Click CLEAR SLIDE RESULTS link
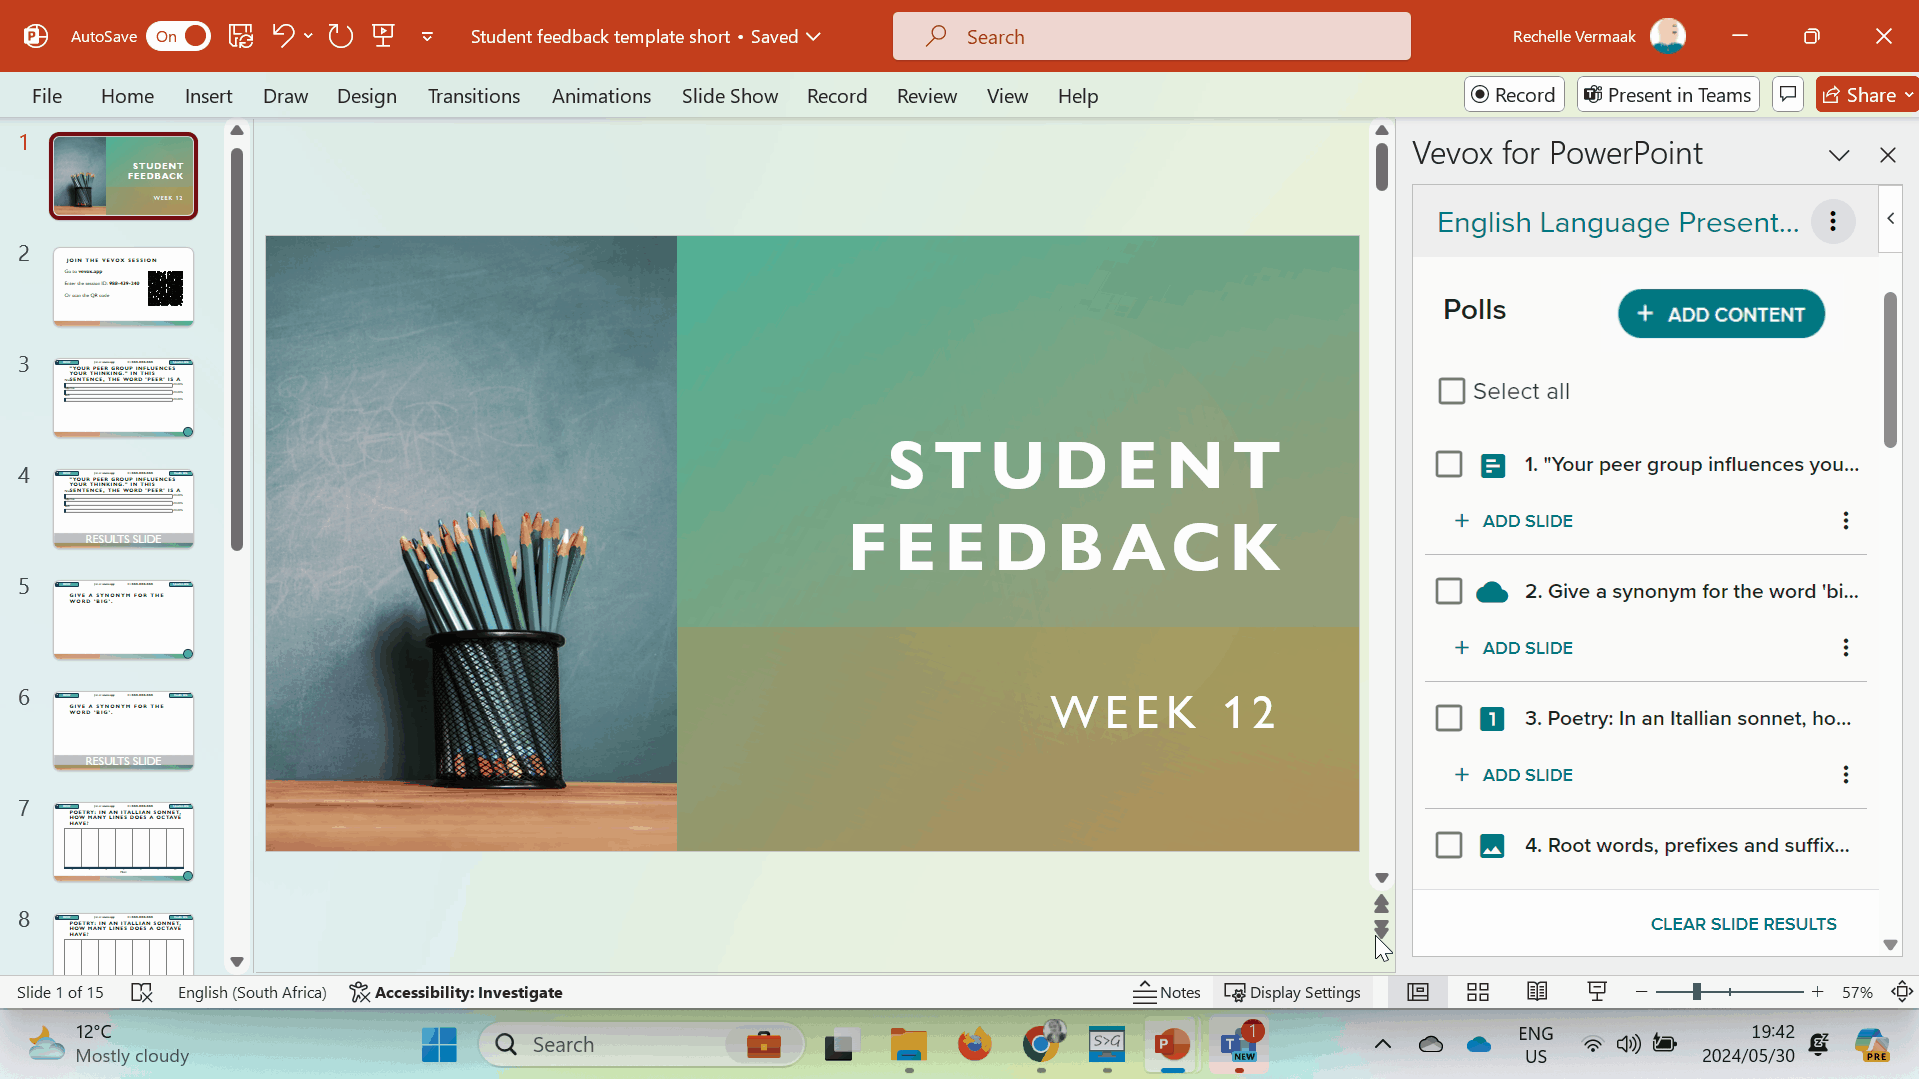This screenshot has width=1919, height=1079. [1742, 924]
